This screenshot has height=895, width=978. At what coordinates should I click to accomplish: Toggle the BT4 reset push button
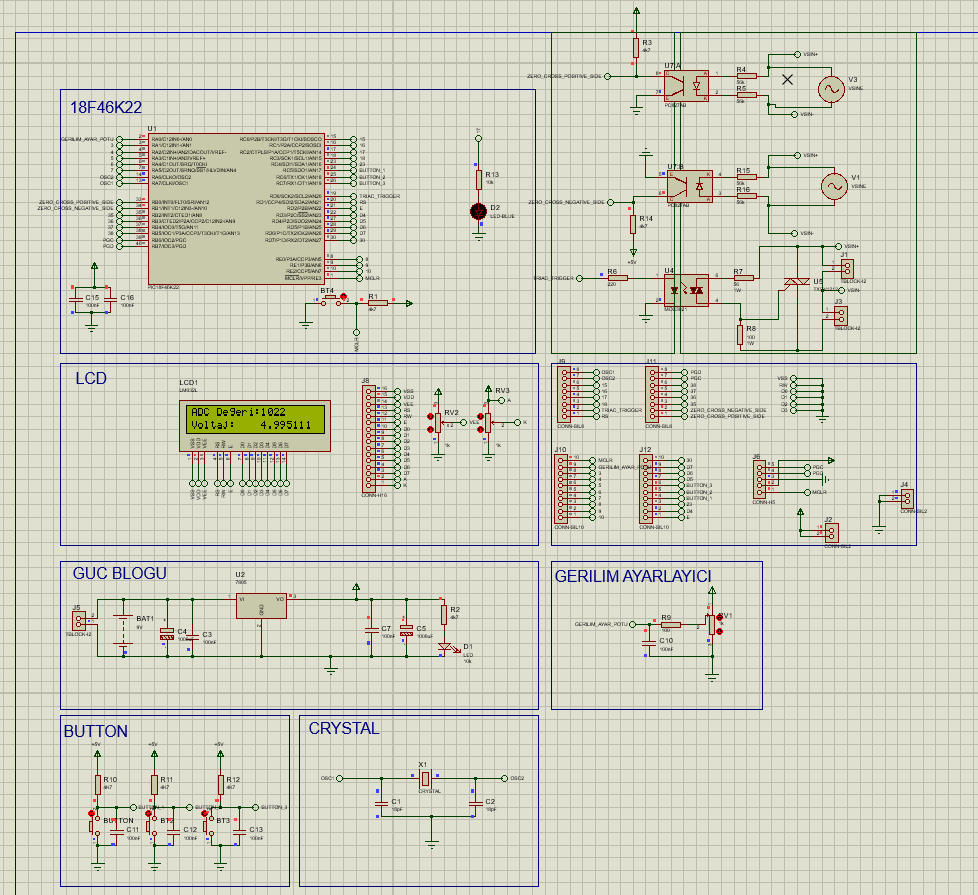343,297
